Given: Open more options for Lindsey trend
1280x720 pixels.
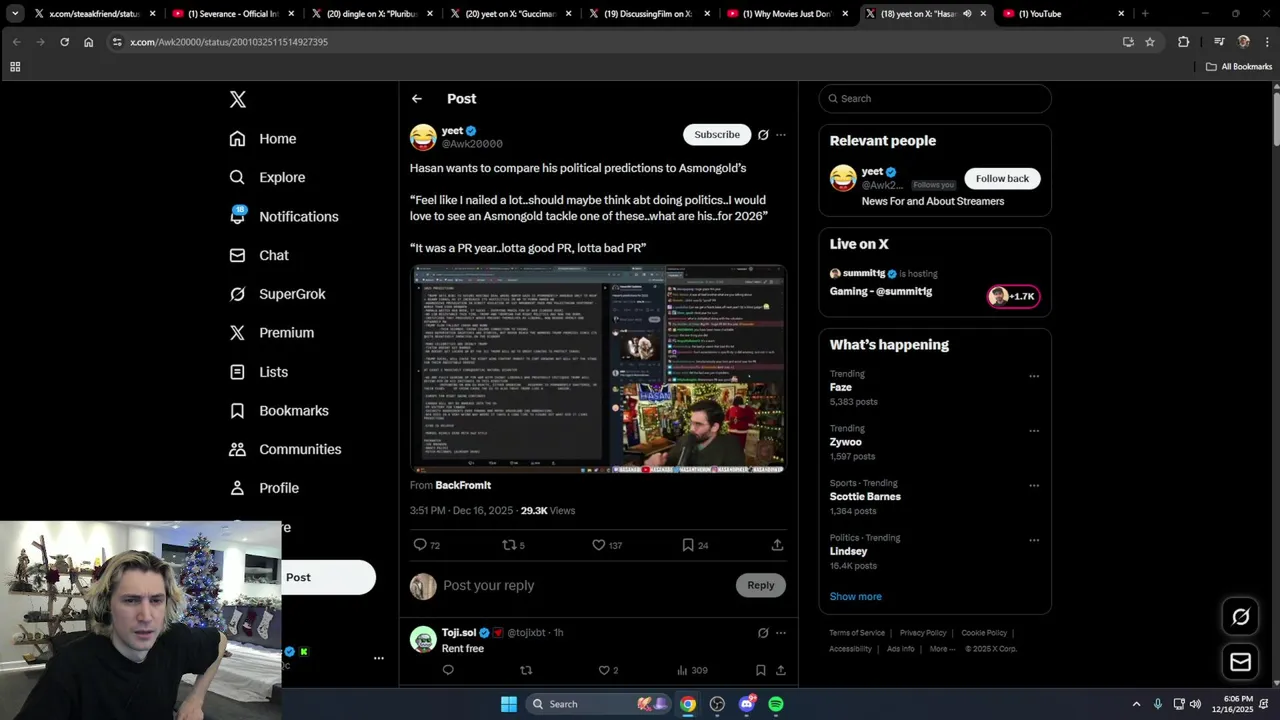Looking at the screenshot, I should pos(1034,540).
